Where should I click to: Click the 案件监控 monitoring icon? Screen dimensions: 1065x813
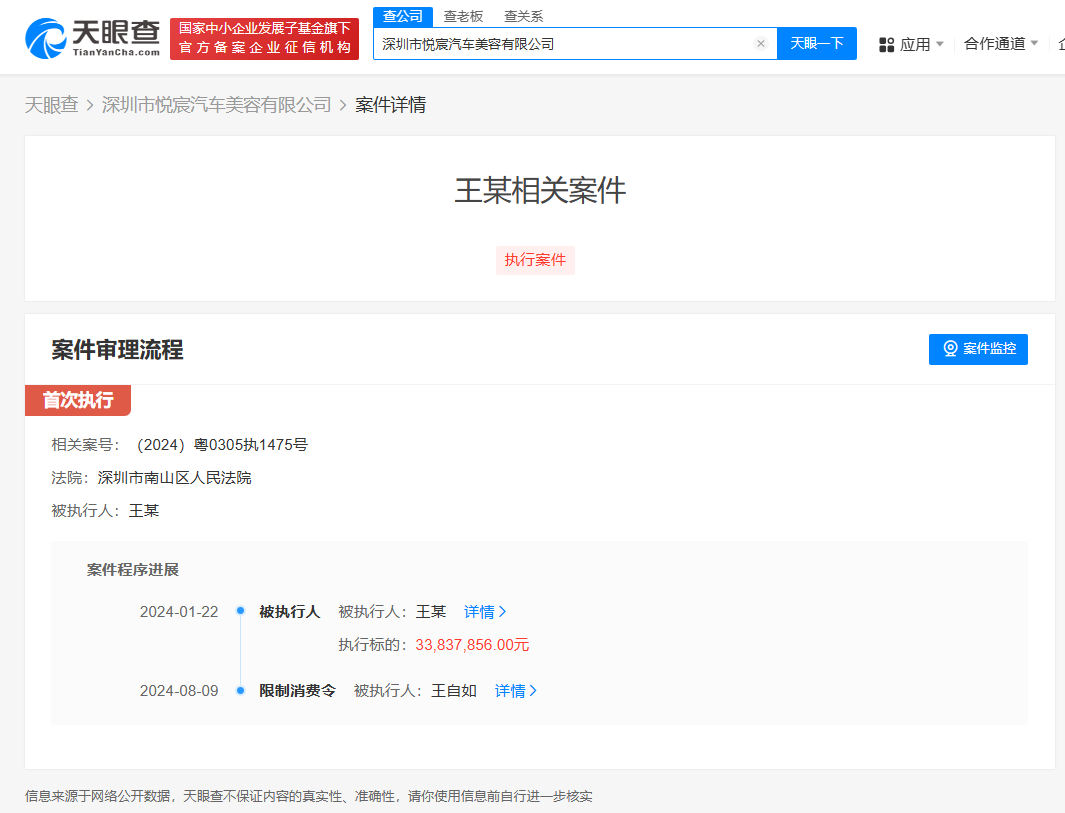click(x=949, y=349)
